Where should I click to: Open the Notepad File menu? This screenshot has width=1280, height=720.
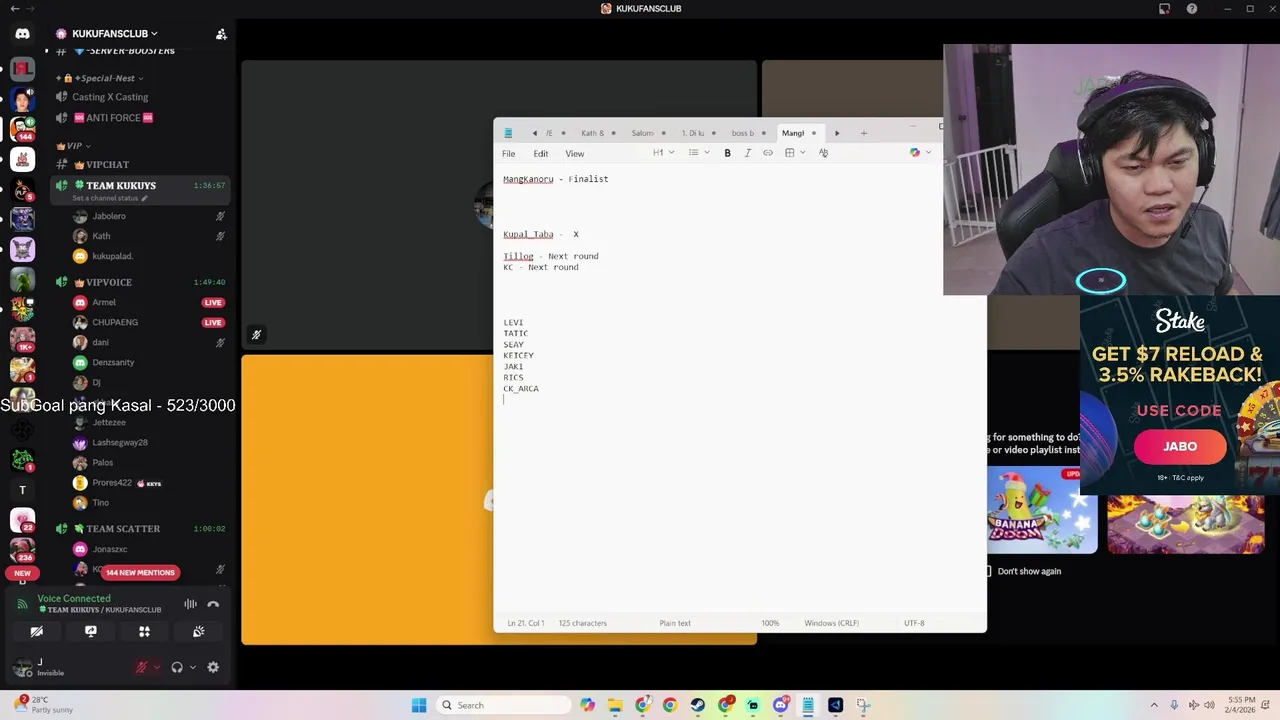point(508,154)
